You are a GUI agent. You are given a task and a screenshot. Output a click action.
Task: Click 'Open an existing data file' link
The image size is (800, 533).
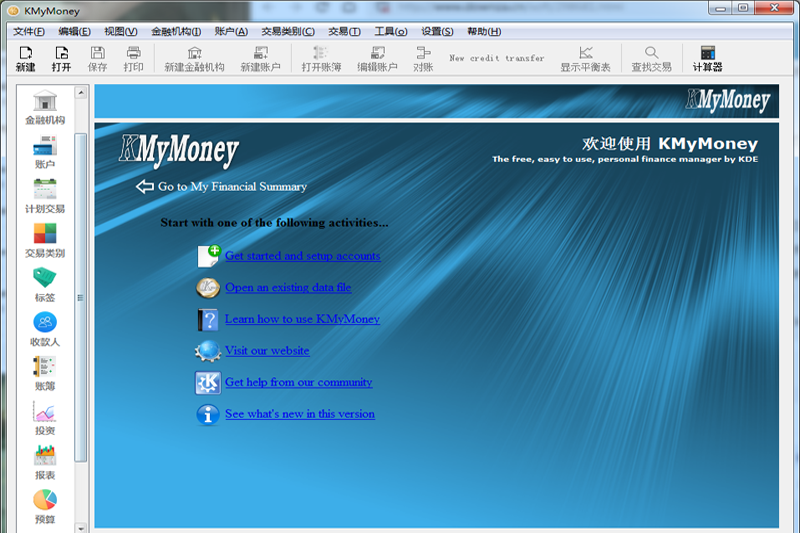pyautogui.click(x=288, y=288)
